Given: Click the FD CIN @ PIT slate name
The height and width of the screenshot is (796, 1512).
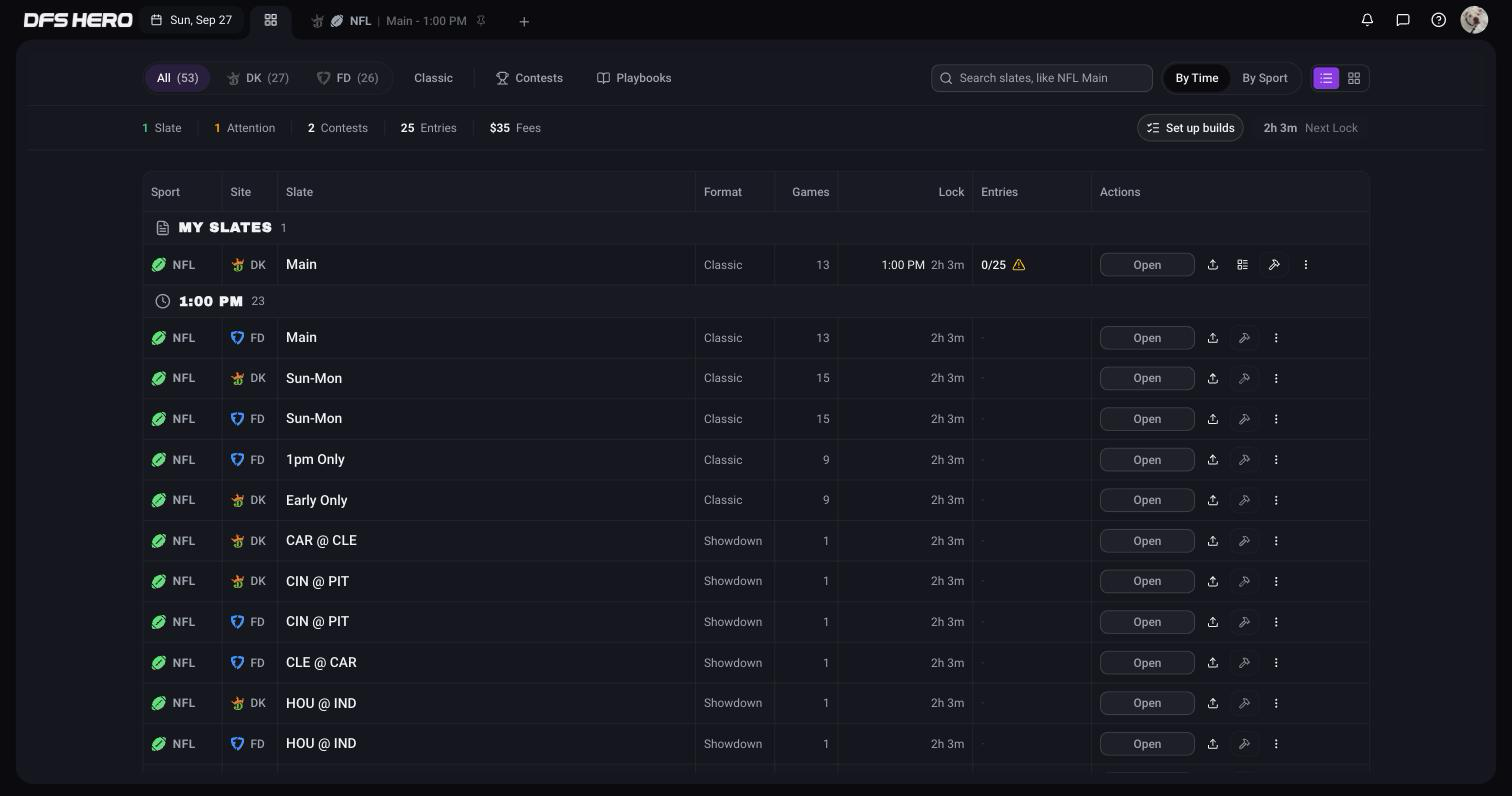Looking at the screenshot, I should [317, 622].
